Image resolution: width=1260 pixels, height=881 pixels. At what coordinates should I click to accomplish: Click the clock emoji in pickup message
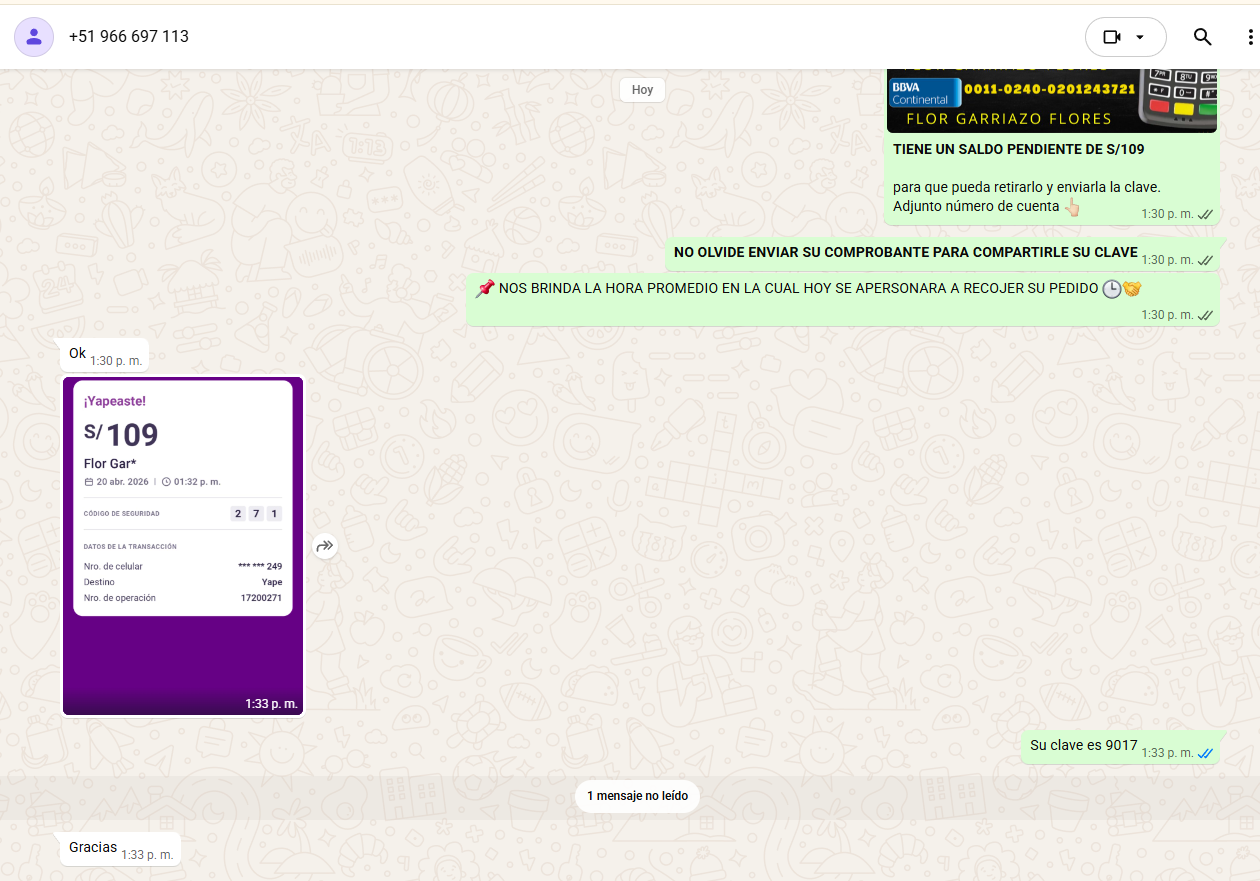point(1111,289)
